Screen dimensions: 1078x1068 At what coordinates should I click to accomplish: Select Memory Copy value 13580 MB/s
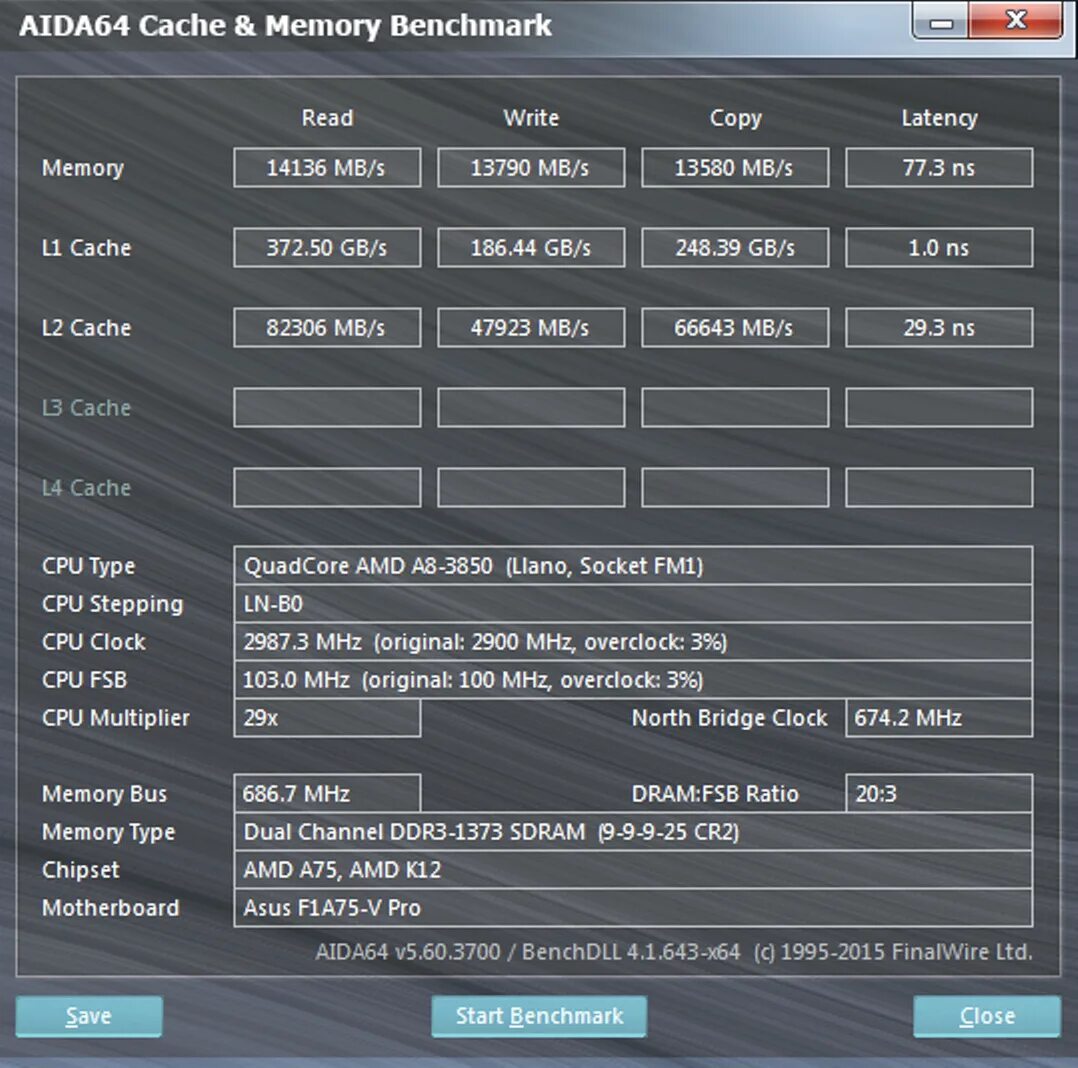pos(735,167)
